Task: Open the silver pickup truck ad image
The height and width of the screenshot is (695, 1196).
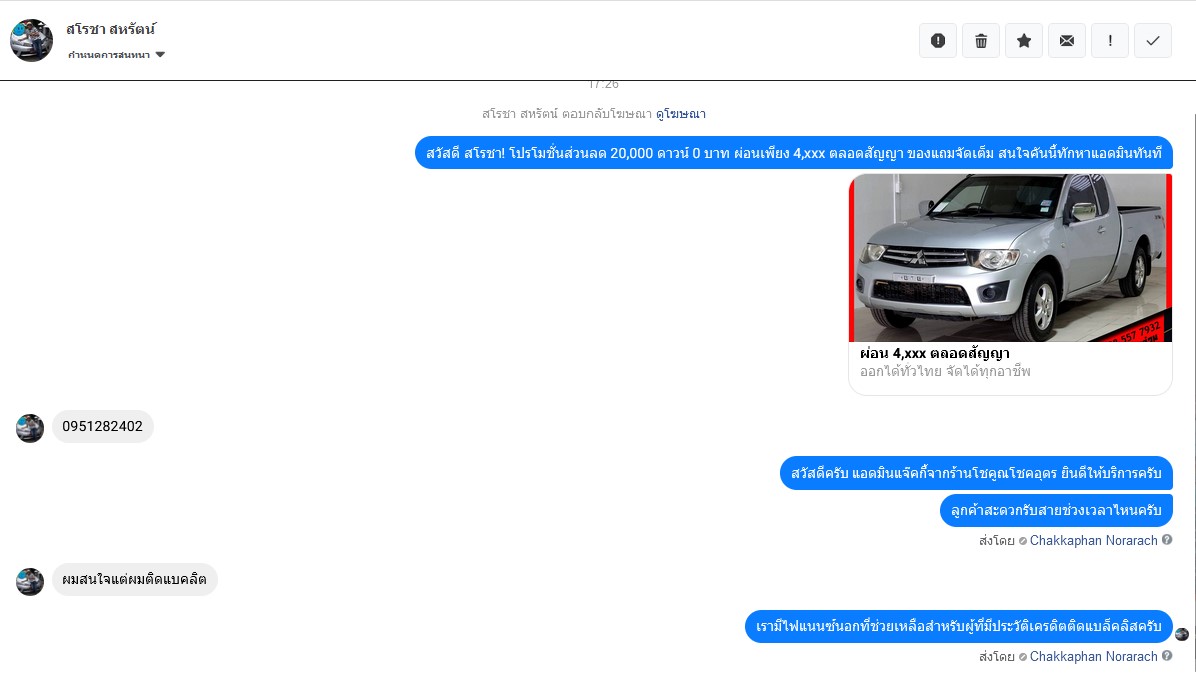Action: (x=1010, y=258)
